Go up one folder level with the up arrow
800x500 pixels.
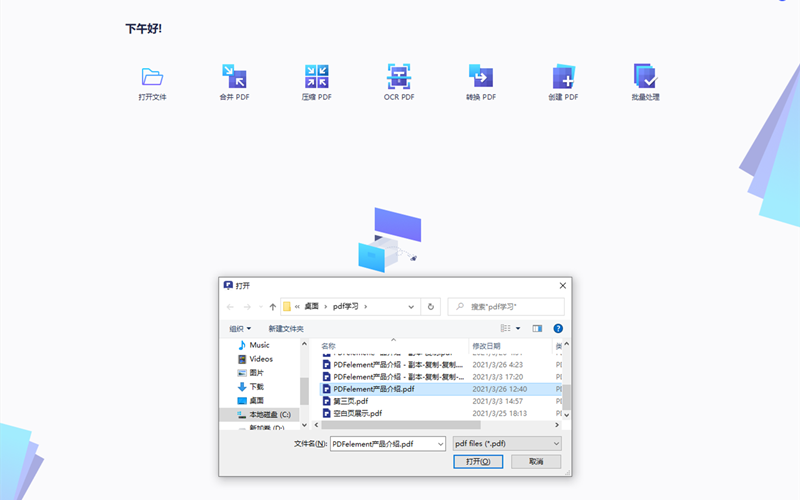click(272, 307)
